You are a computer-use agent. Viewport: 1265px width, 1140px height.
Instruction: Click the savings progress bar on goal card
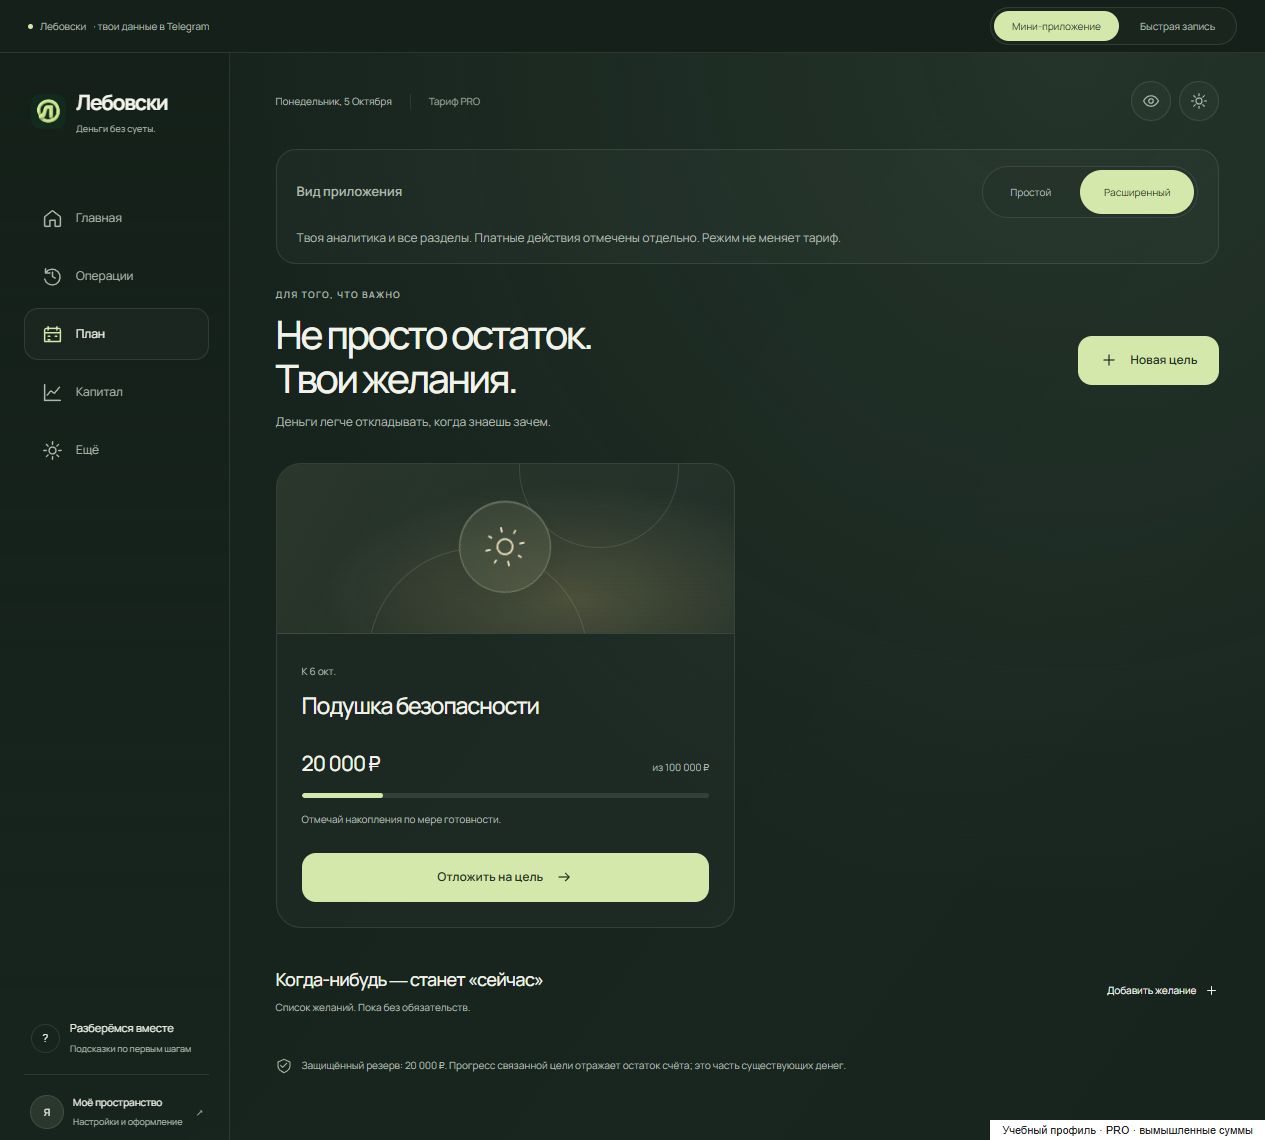[x=505, y=796]
